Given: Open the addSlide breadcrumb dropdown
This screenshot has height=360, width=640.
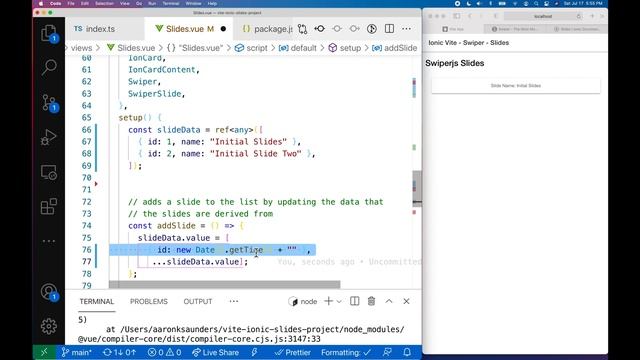Looking at the screenshot, I should coord(395,48).
